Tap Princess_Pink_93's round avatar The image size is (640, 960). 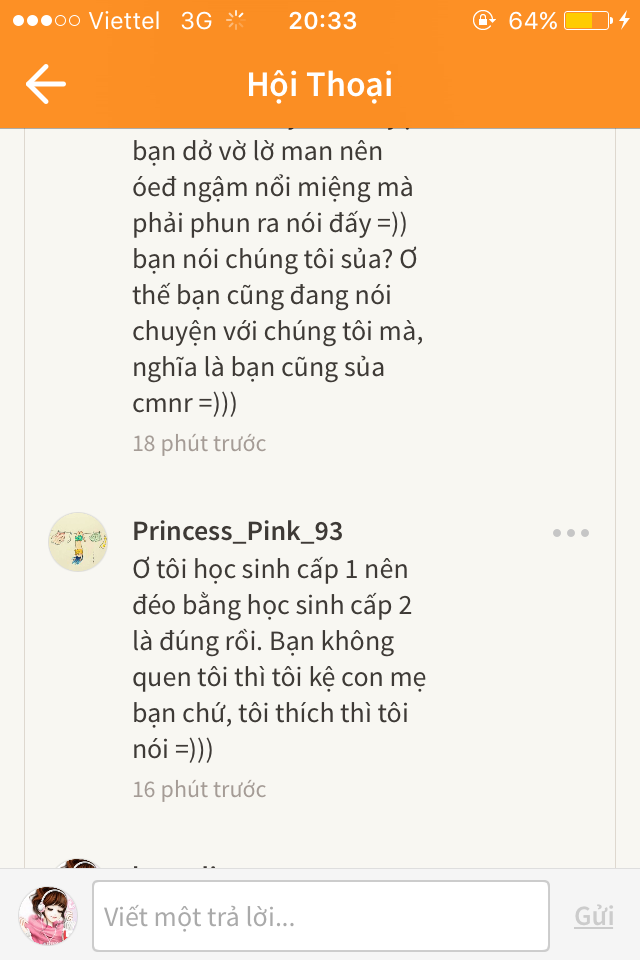[78, 542]
